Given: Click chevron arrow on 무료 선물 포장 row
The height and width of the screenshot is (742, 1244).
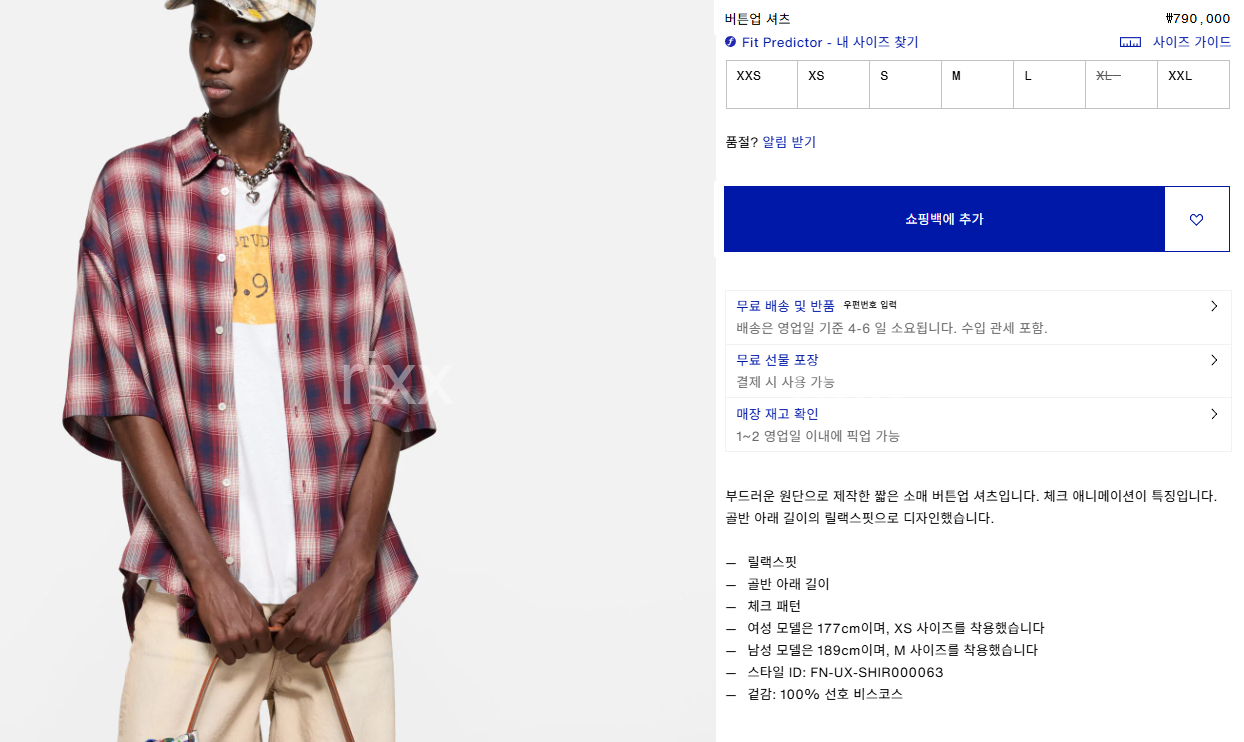Looking at the screenshot, I should [x=1214, y=360].
